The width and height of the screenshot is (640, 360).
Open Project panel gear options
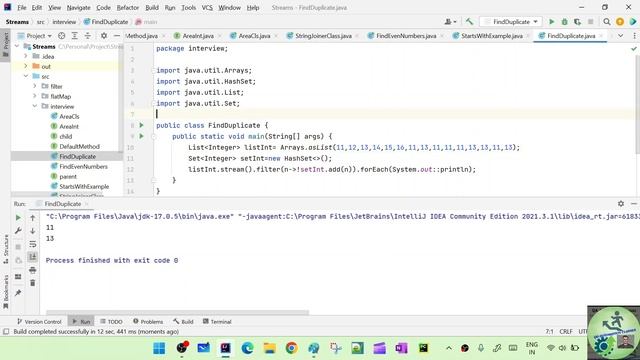104,36
